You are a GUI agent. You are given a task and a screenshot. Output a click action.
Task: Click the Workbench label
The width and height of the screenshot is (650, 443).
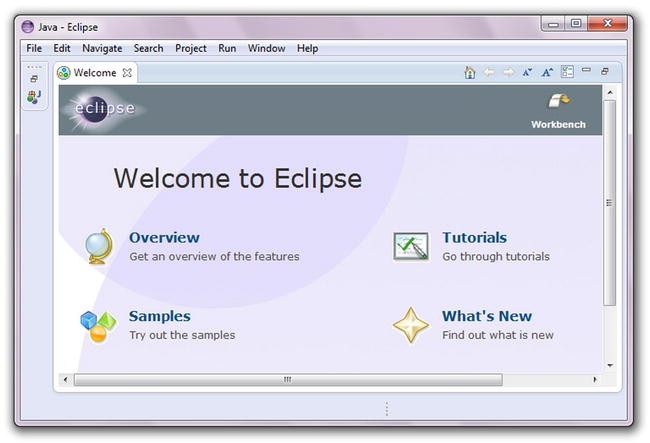pos(558,124)
